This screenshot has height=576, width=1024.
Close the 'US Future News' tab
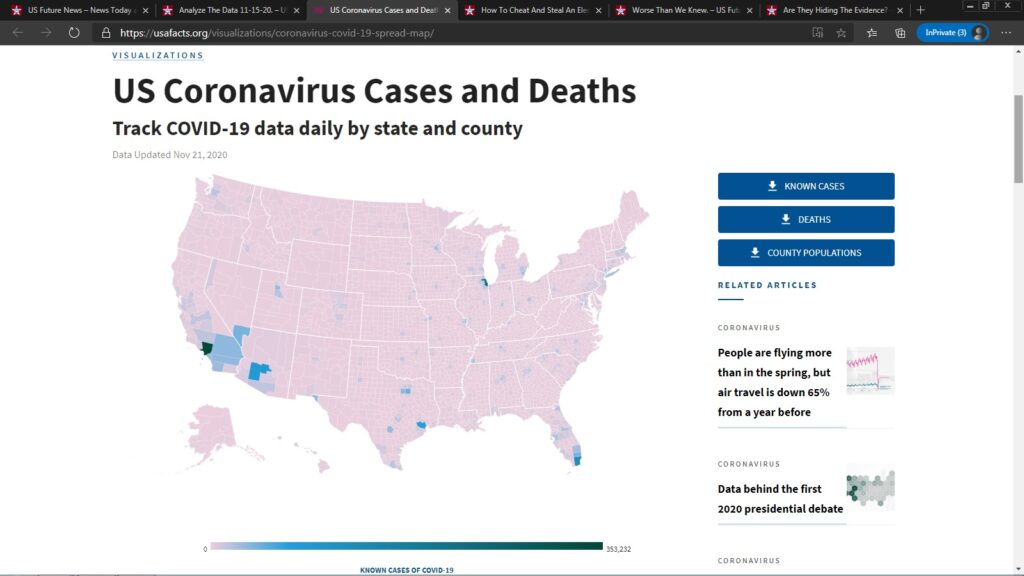pos(145,10)
